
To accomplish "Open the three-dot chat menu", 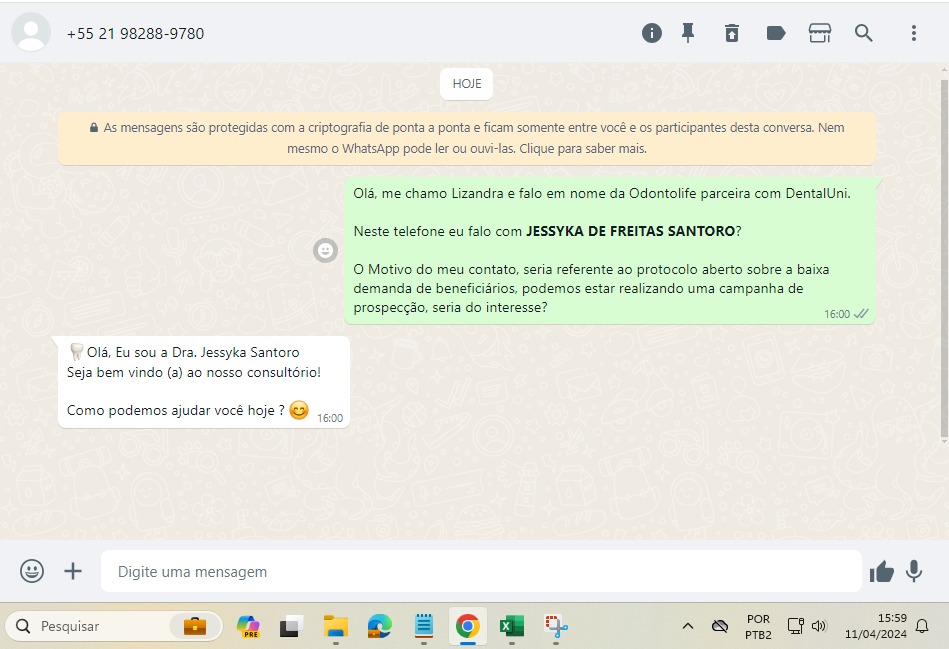I will pos(914,33).
